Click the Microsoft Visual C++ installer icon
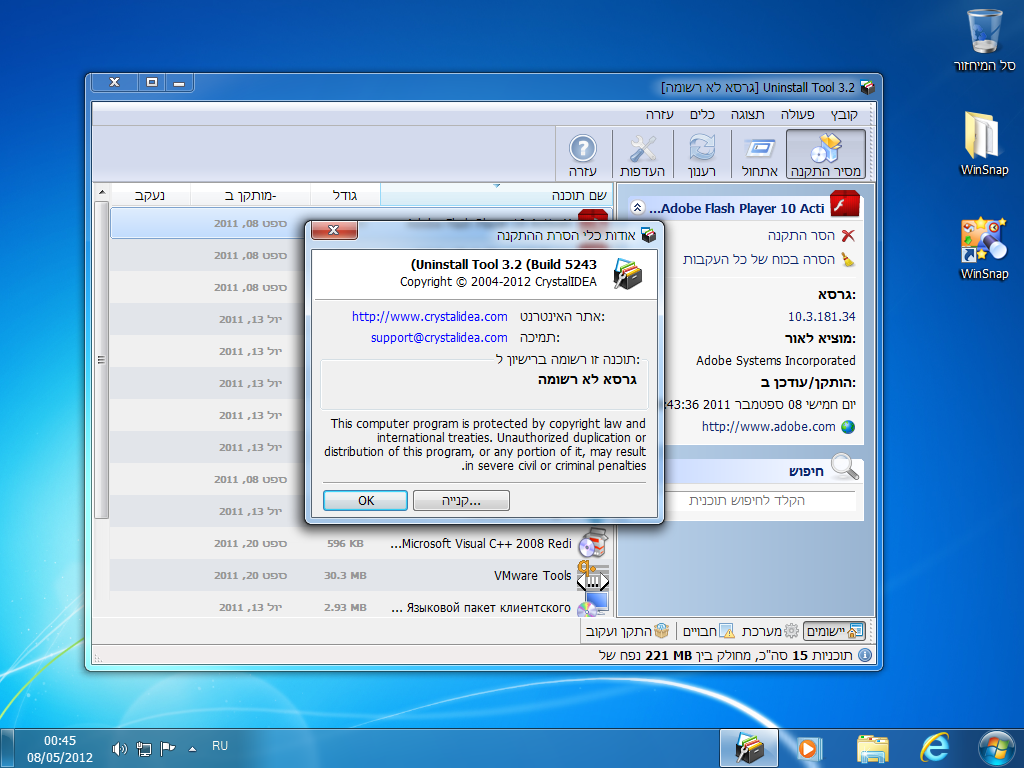 [x=593, y=543]
